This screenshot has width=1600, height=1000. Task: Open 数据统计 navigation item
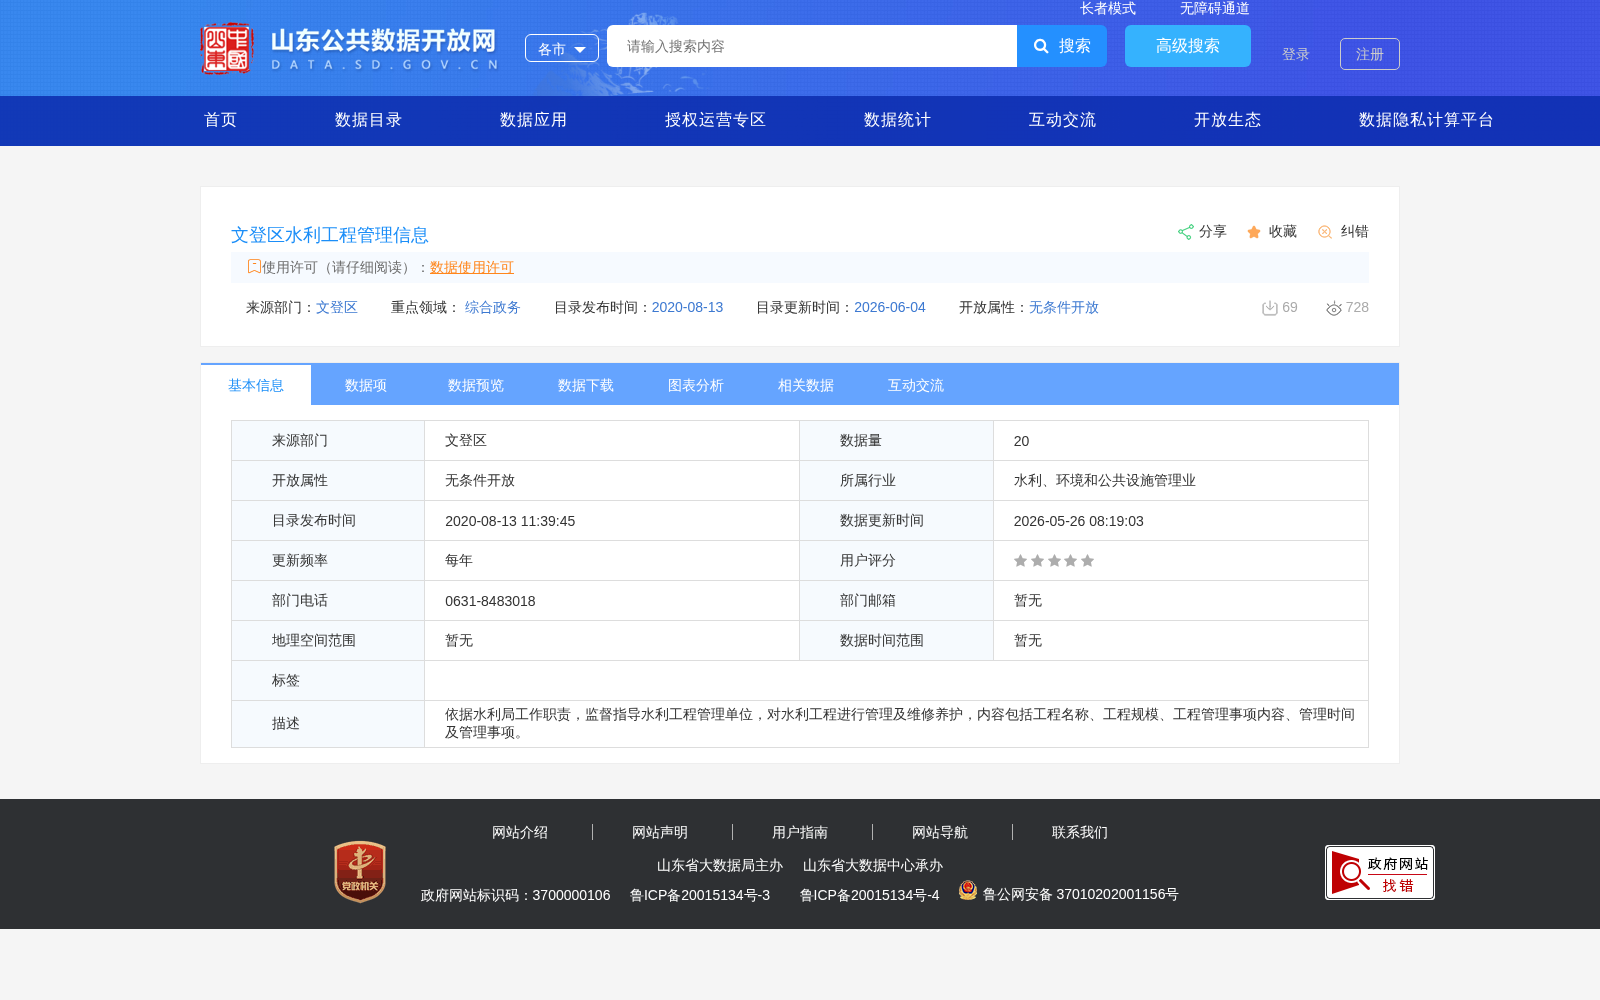click(x=897, y=120)
